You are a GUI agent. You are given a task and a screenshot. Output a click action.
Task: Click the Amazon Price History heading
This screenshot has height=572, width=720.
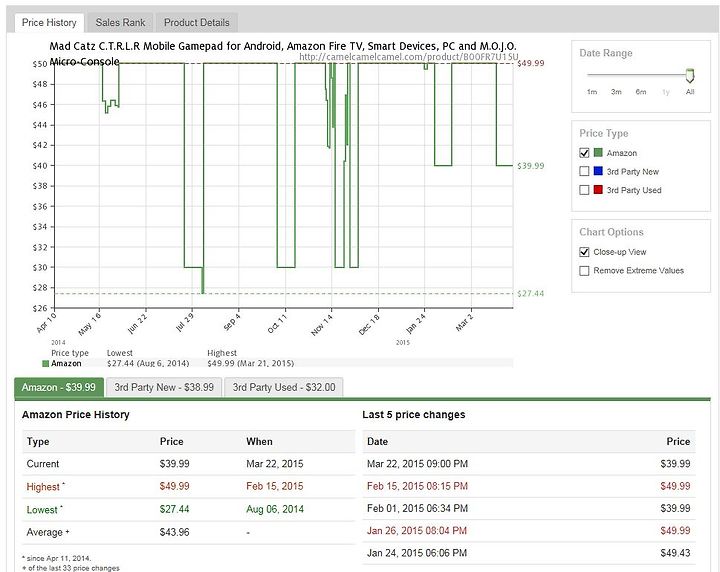tap(76, 415)
